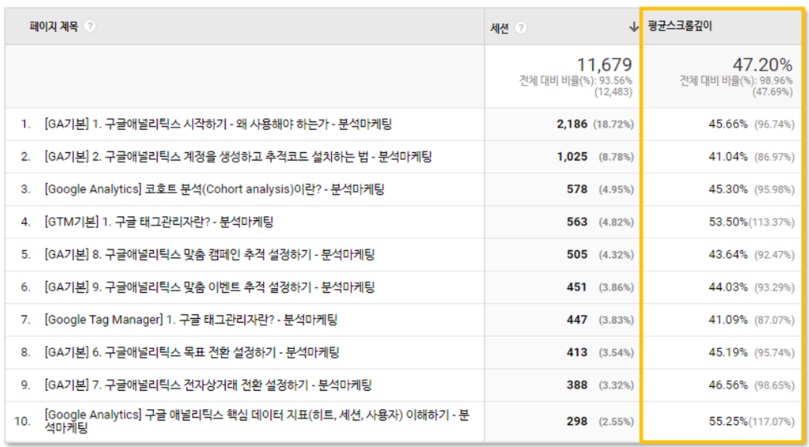Open '[Google Tag Manager] 1. 구글 태그관리자란?' link
The height and width of the screenshot is (447, 809).
tap(191, 320)
